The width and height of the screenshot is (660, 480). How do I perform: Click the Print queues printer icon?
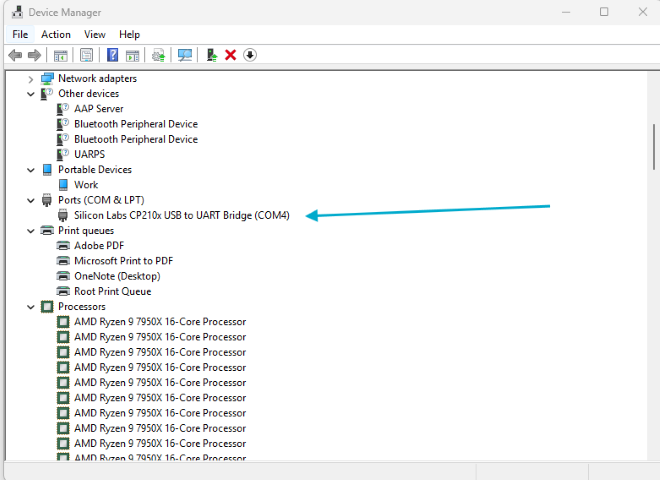click(47, 231)
